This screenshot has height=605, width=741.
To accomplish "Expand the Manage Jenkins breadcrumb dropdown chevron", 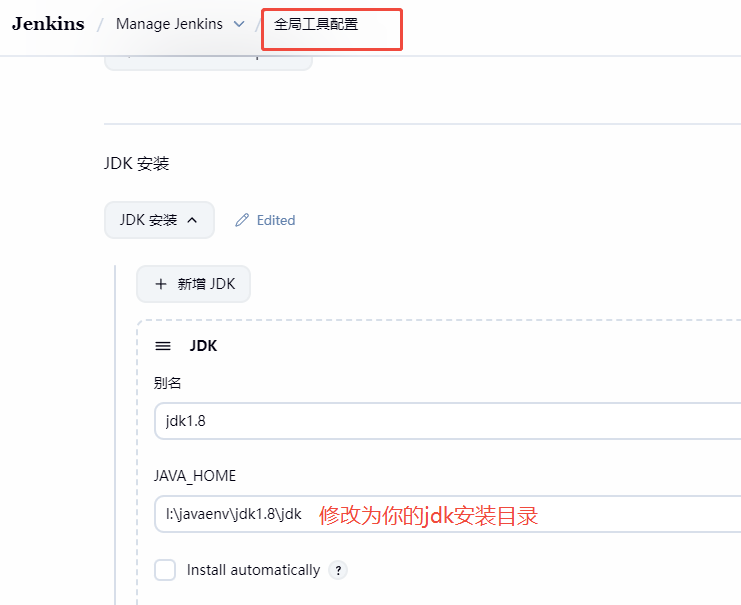I will pos(240,24).
